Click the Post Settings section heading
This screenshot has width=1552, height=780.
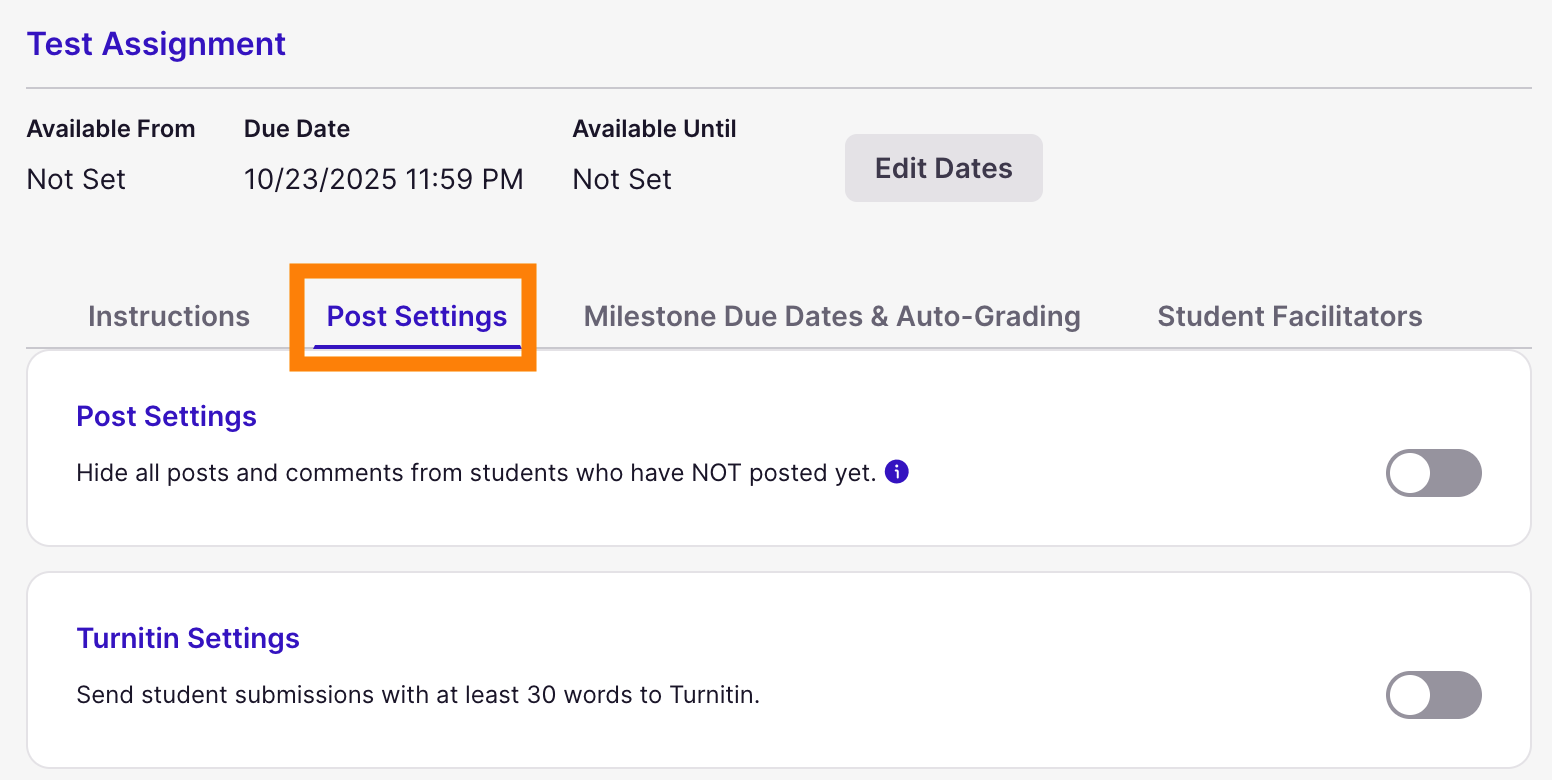166,416
